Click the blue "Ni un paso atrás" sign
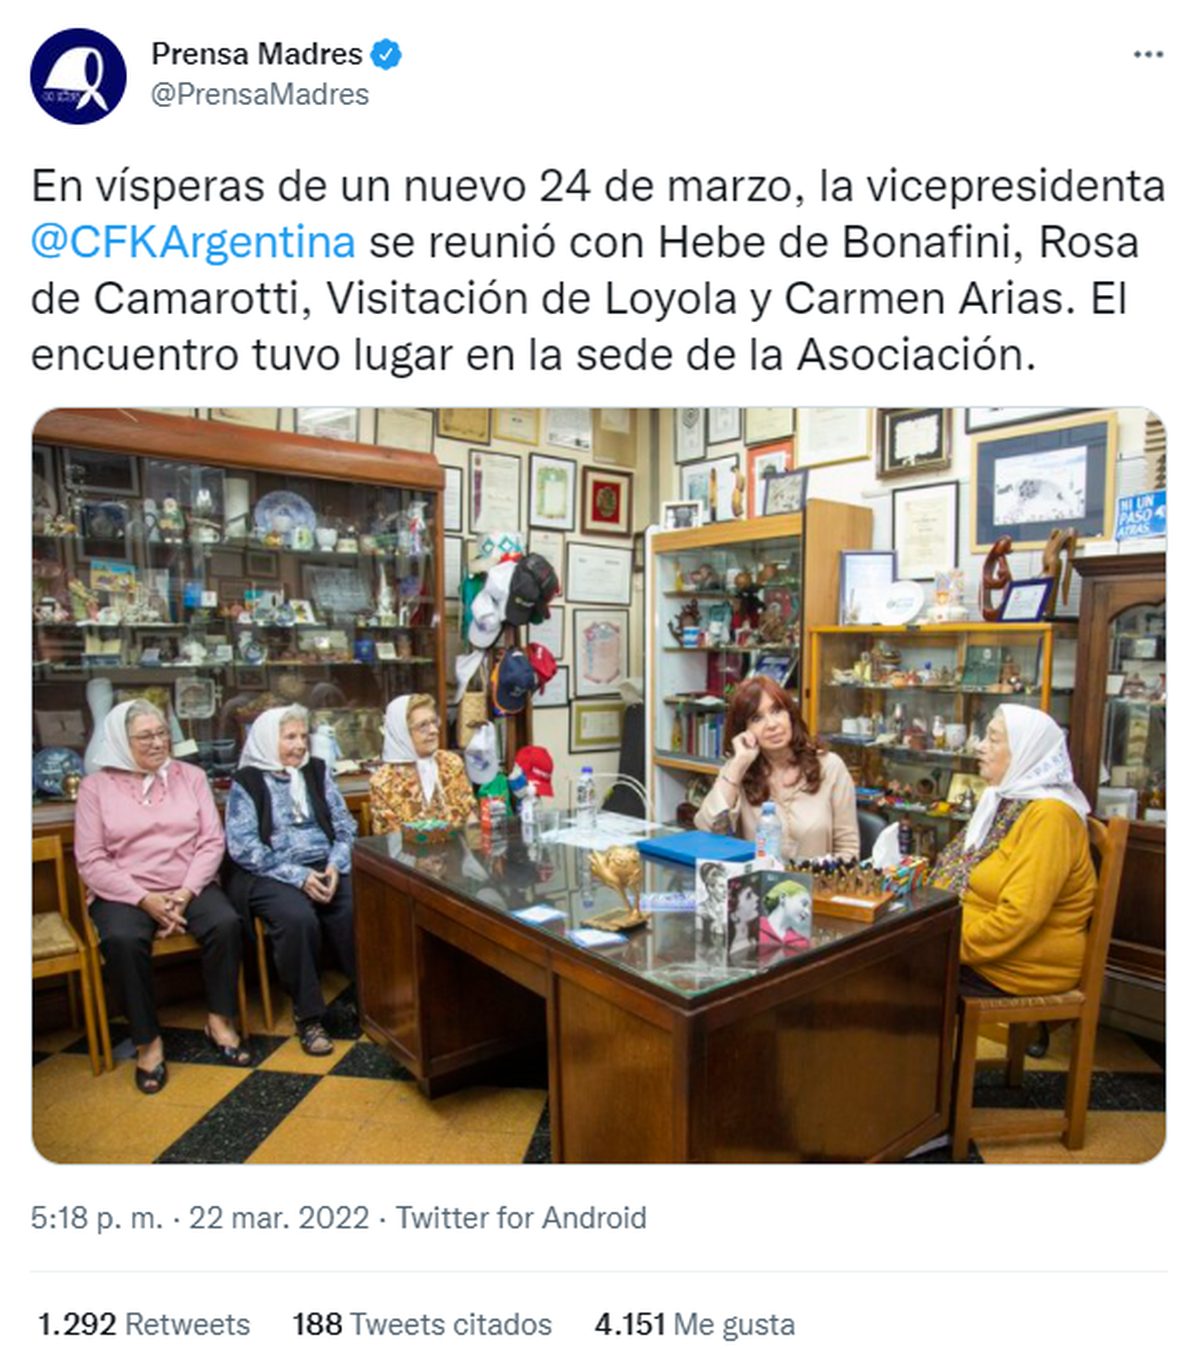1200x1367 pixels. click(1140, 515)
